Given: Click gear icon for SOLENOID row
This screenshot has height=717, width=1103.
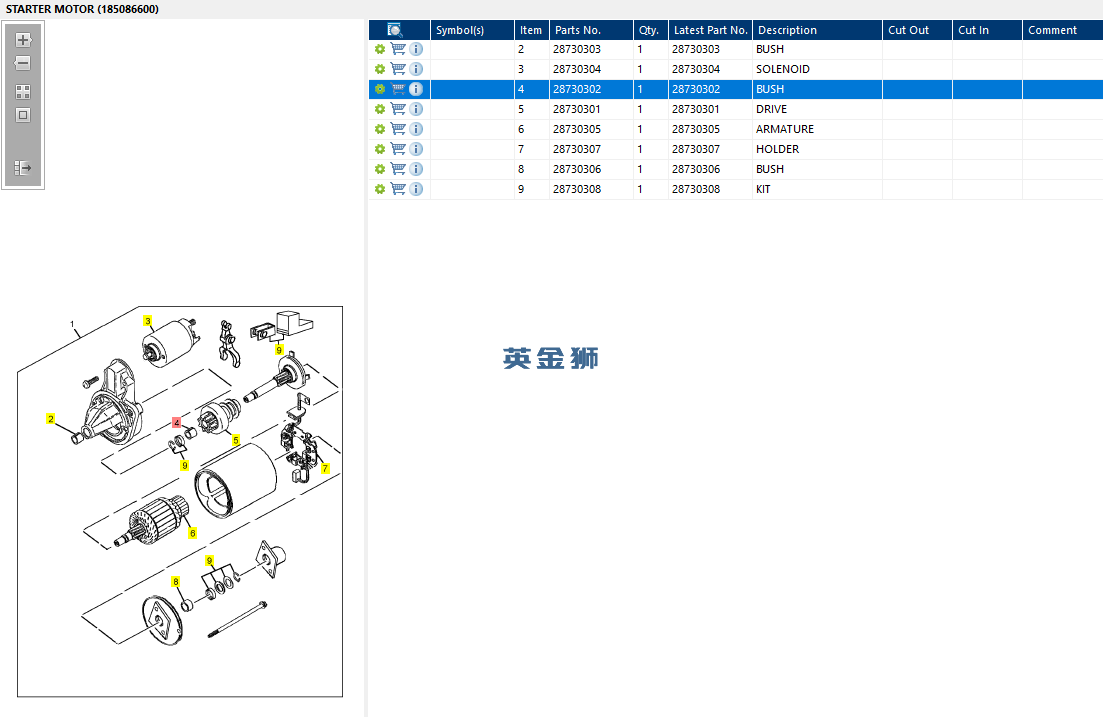Looking at the screenshot, I should 380,69.
